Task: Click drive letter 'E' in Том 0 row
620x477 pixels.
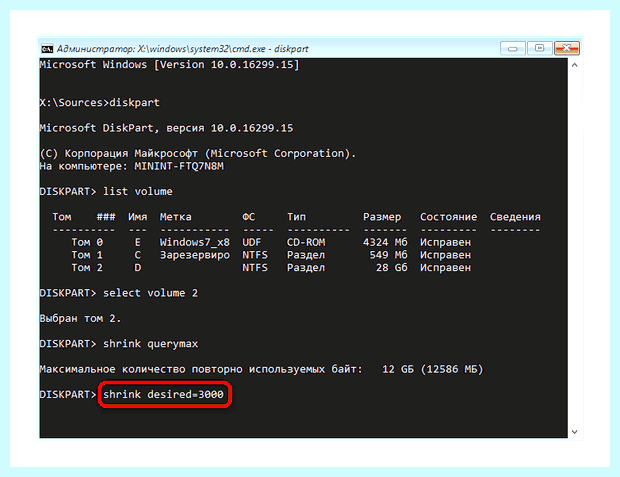Action: [137, 242]
